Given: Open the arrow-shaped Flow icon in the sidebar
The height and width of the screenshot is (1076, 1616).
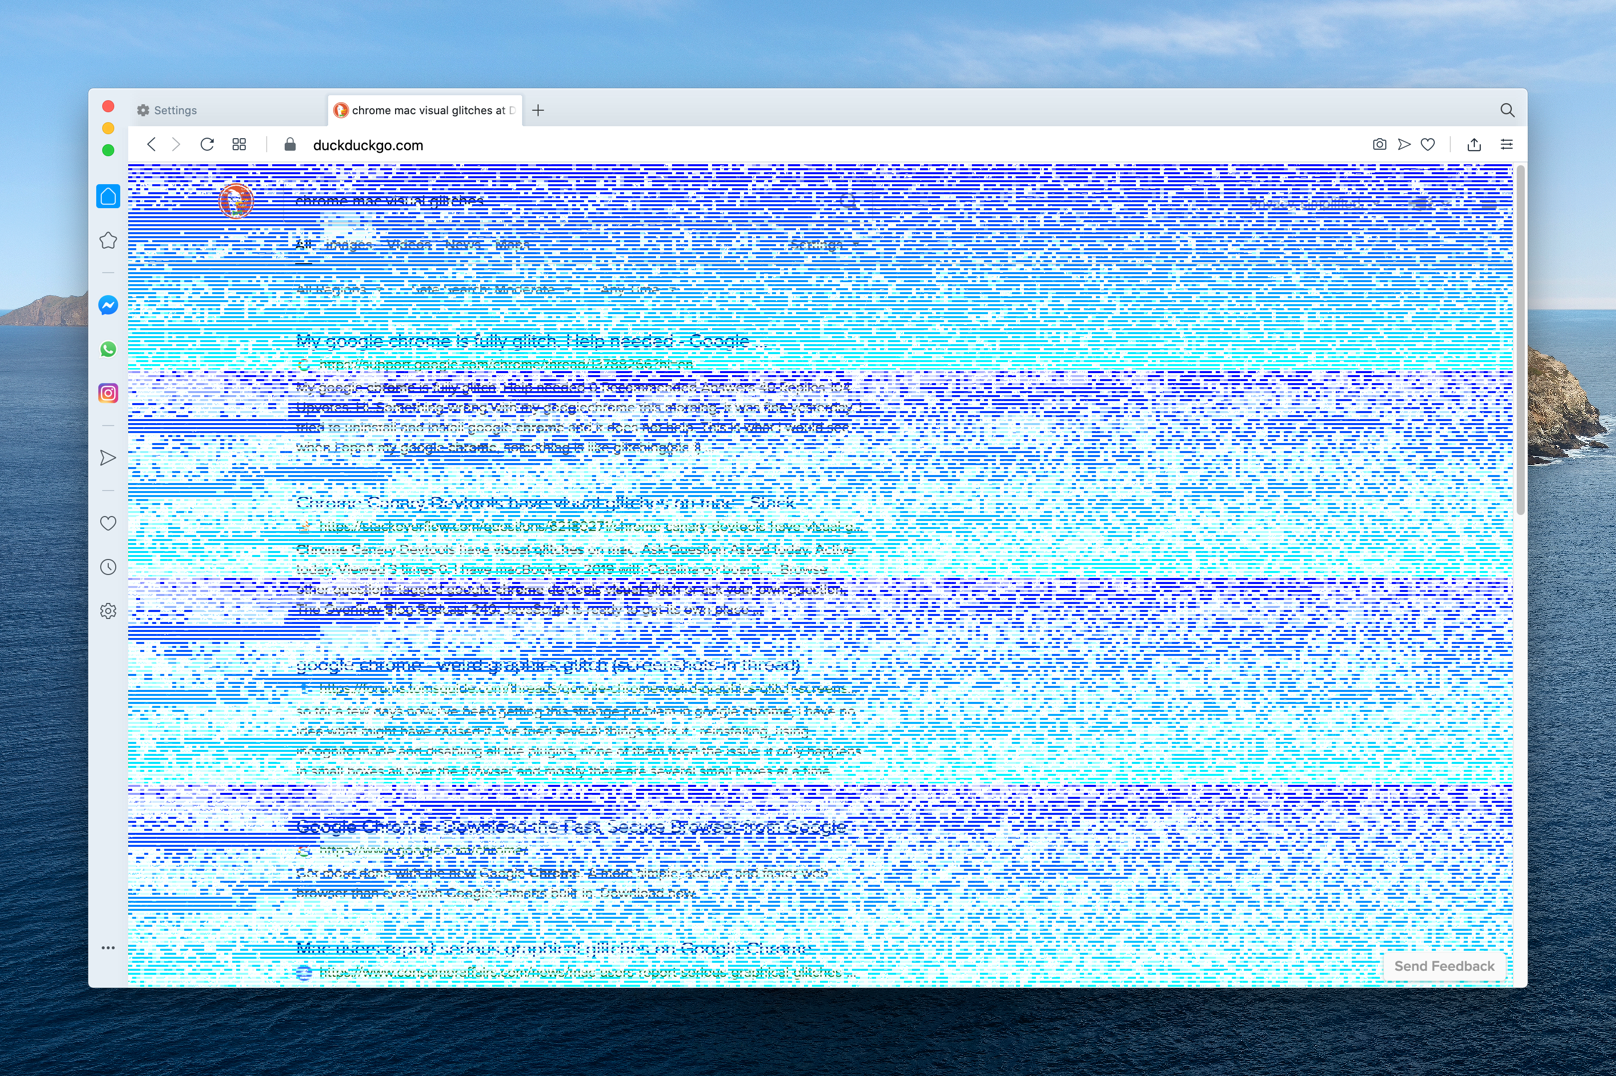Looking at the screenshot, I should pos(108,458).
